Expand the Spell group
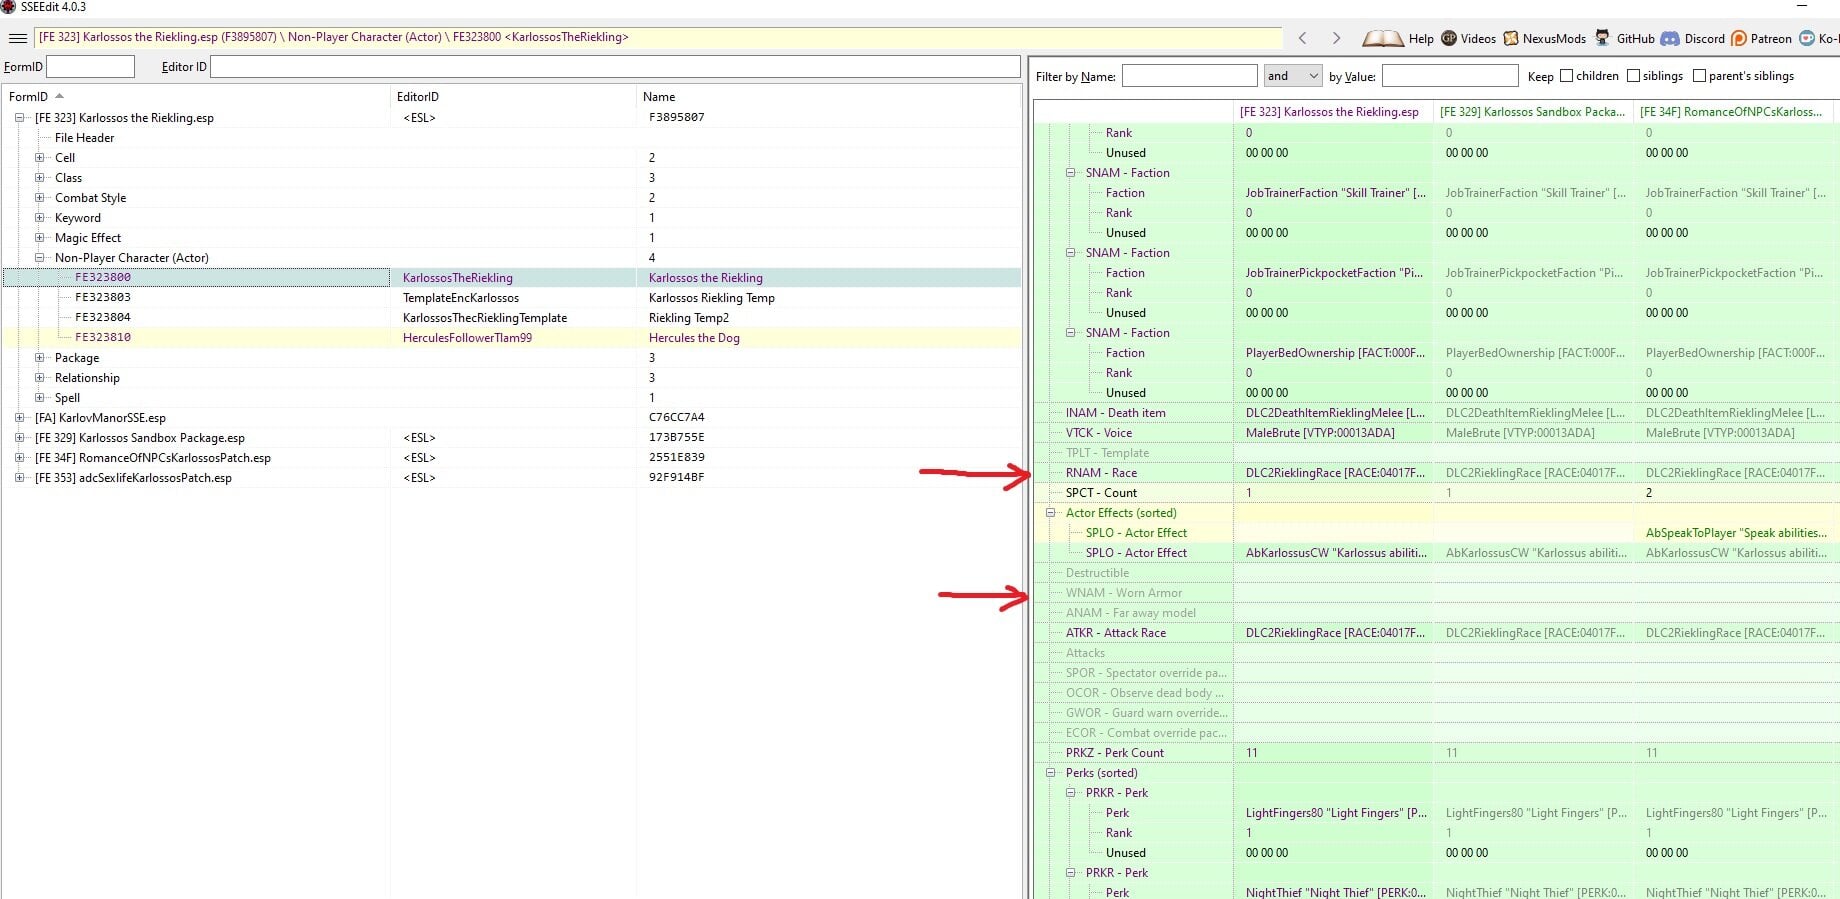Viewport: 1840px width, 899px height. click(x=39, y=398)
